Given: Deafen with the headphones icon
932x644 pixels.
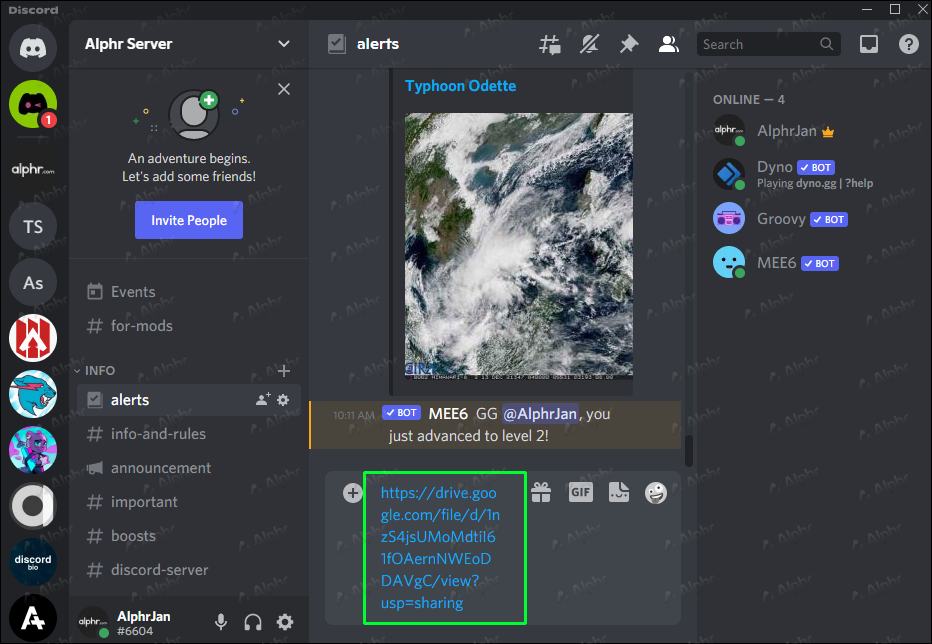Looking at the screenshot, I should [x=253, y=622].
